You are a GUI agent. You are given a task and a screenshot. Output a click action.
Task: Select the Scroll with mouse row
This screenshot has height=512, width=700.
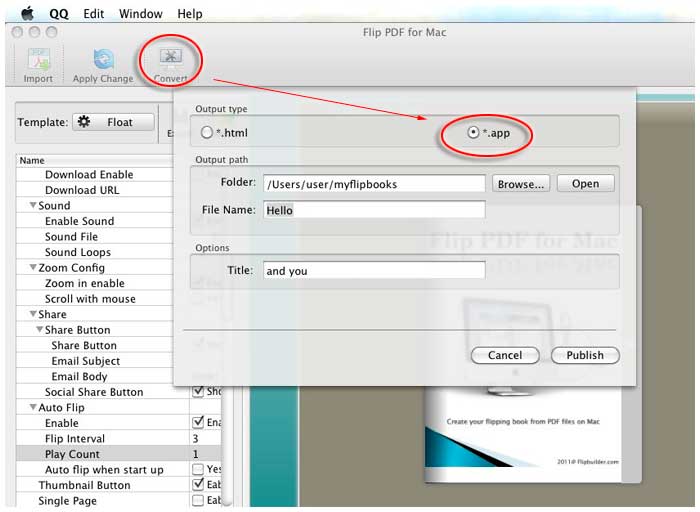95,299
